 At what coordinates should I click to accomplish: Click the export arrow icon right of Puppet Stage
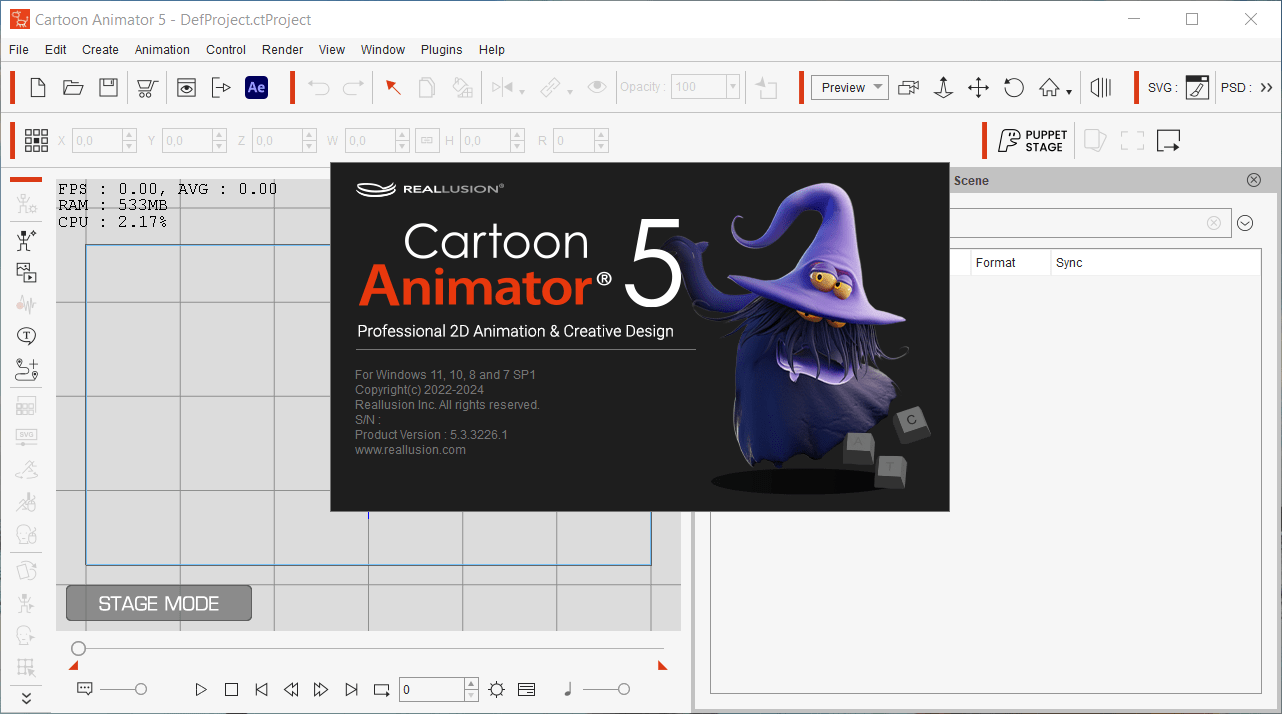click(1169, 141)
